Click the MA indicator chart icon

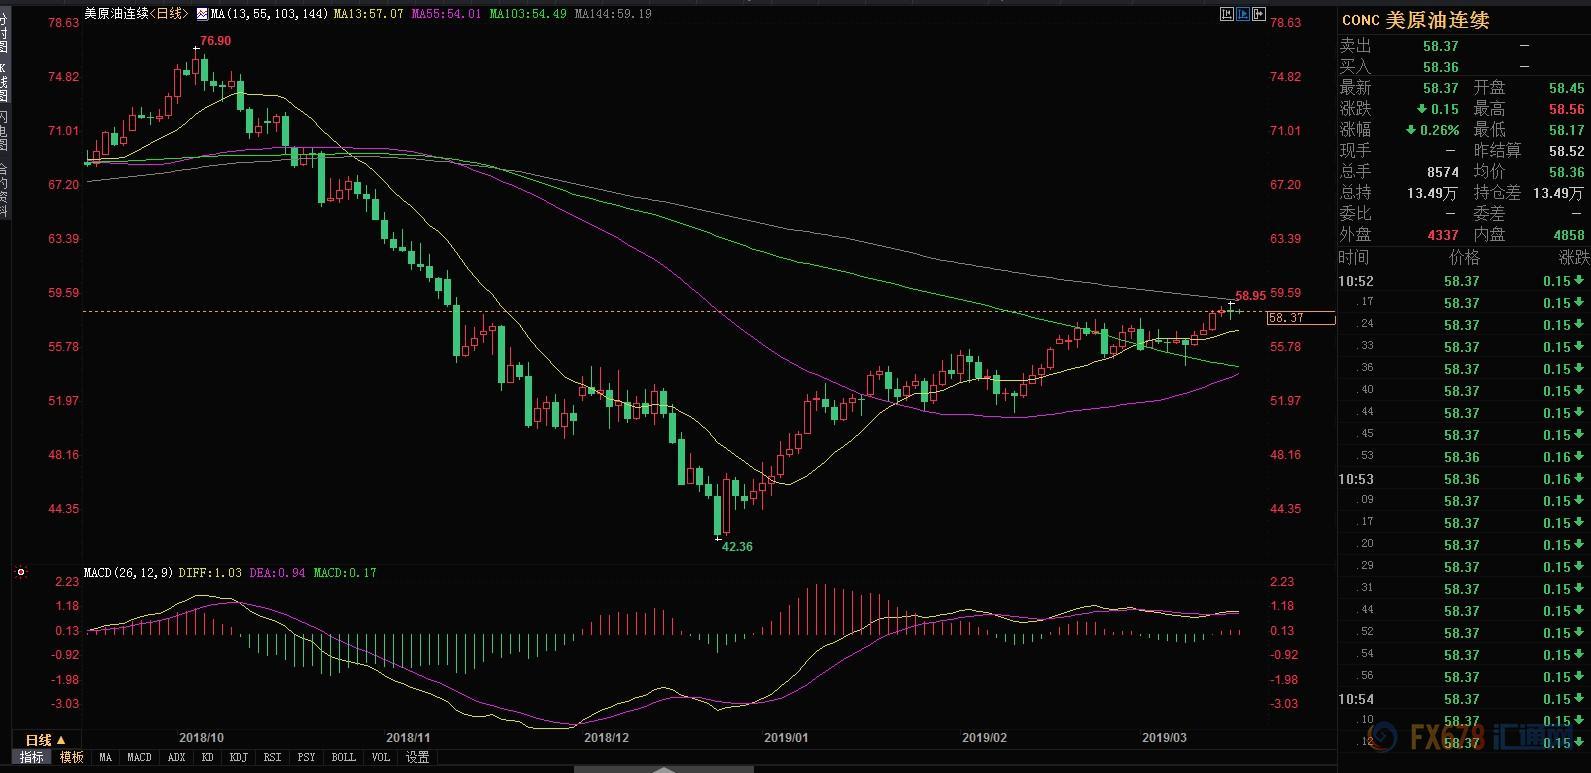click(x=203, y=14)
